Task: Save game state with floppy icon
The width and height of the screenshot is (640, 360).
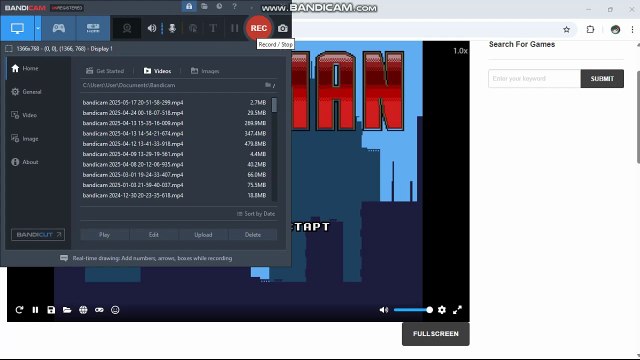Action: pyautogui.click(x=51, y=310)
